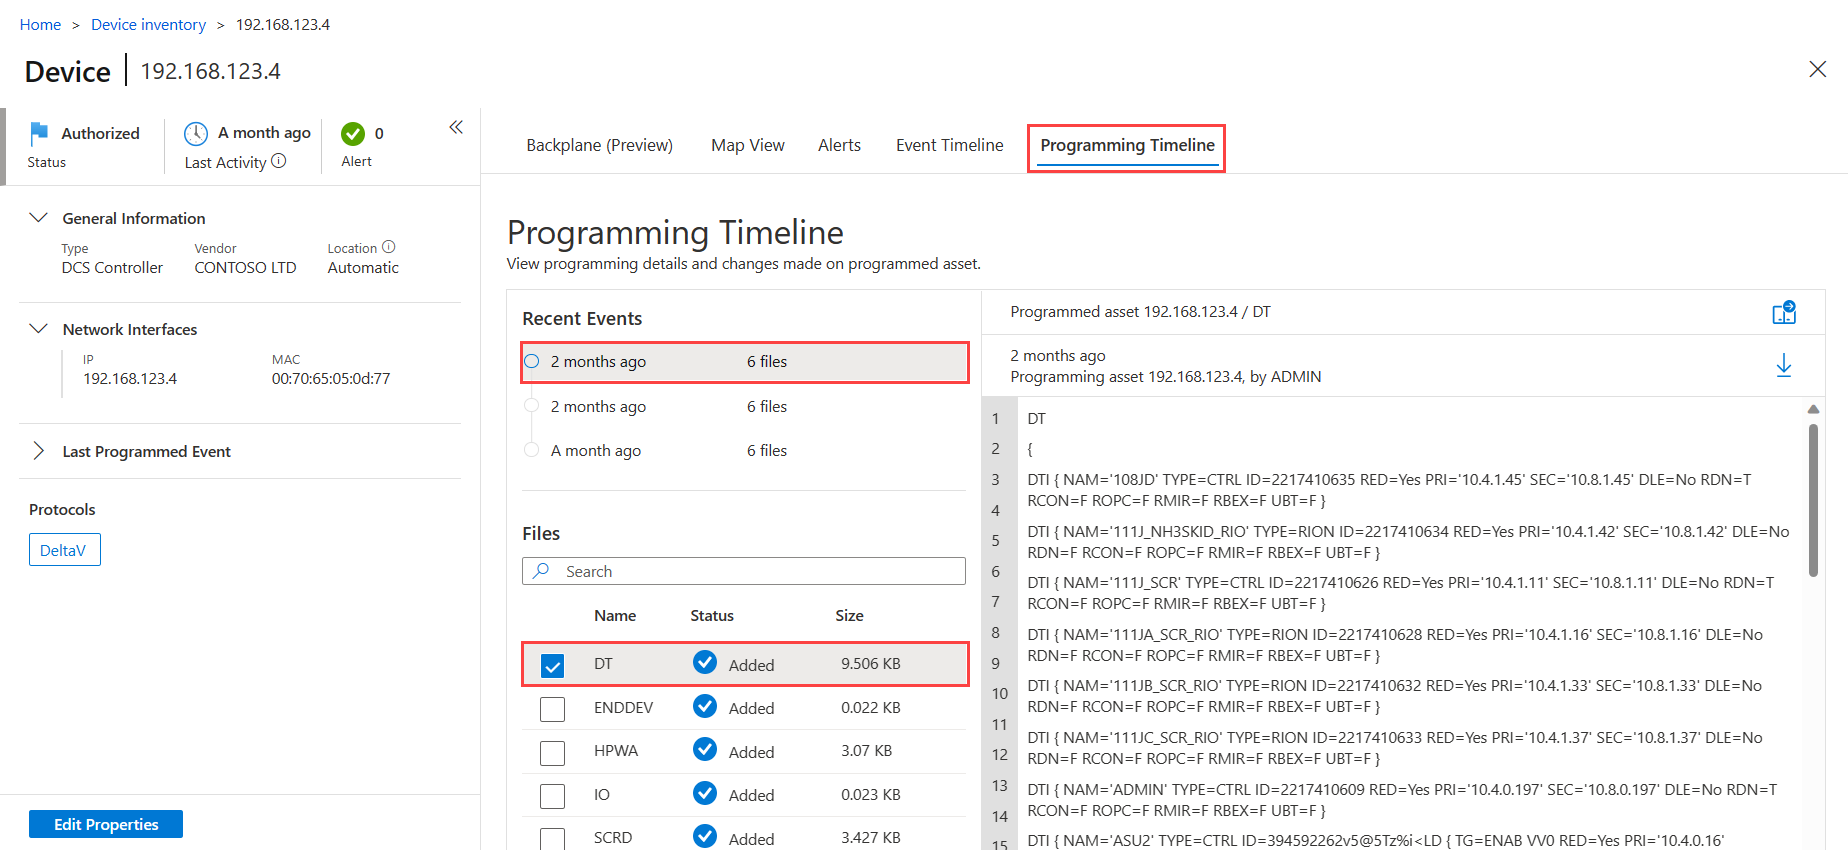Check the SCRD file checkbox
The width and height of the screenshot is (1848, 850).
click(x=552, y=838)
